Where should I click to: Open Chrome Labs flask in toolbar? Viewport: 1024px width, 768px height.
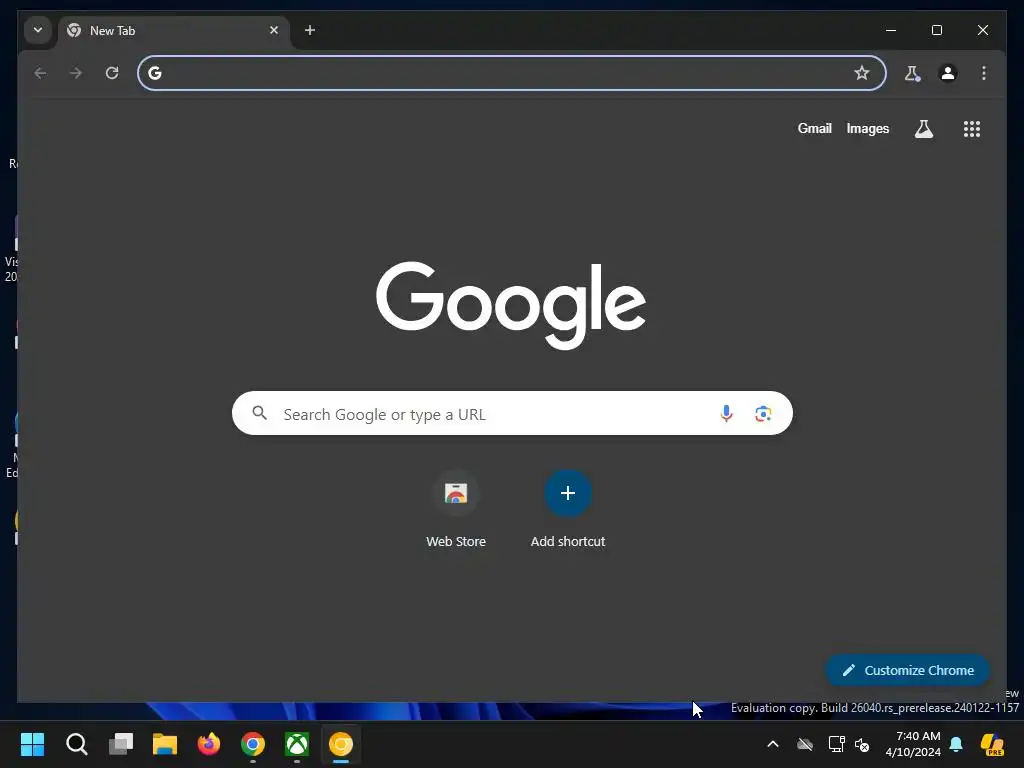click(912, 73)
